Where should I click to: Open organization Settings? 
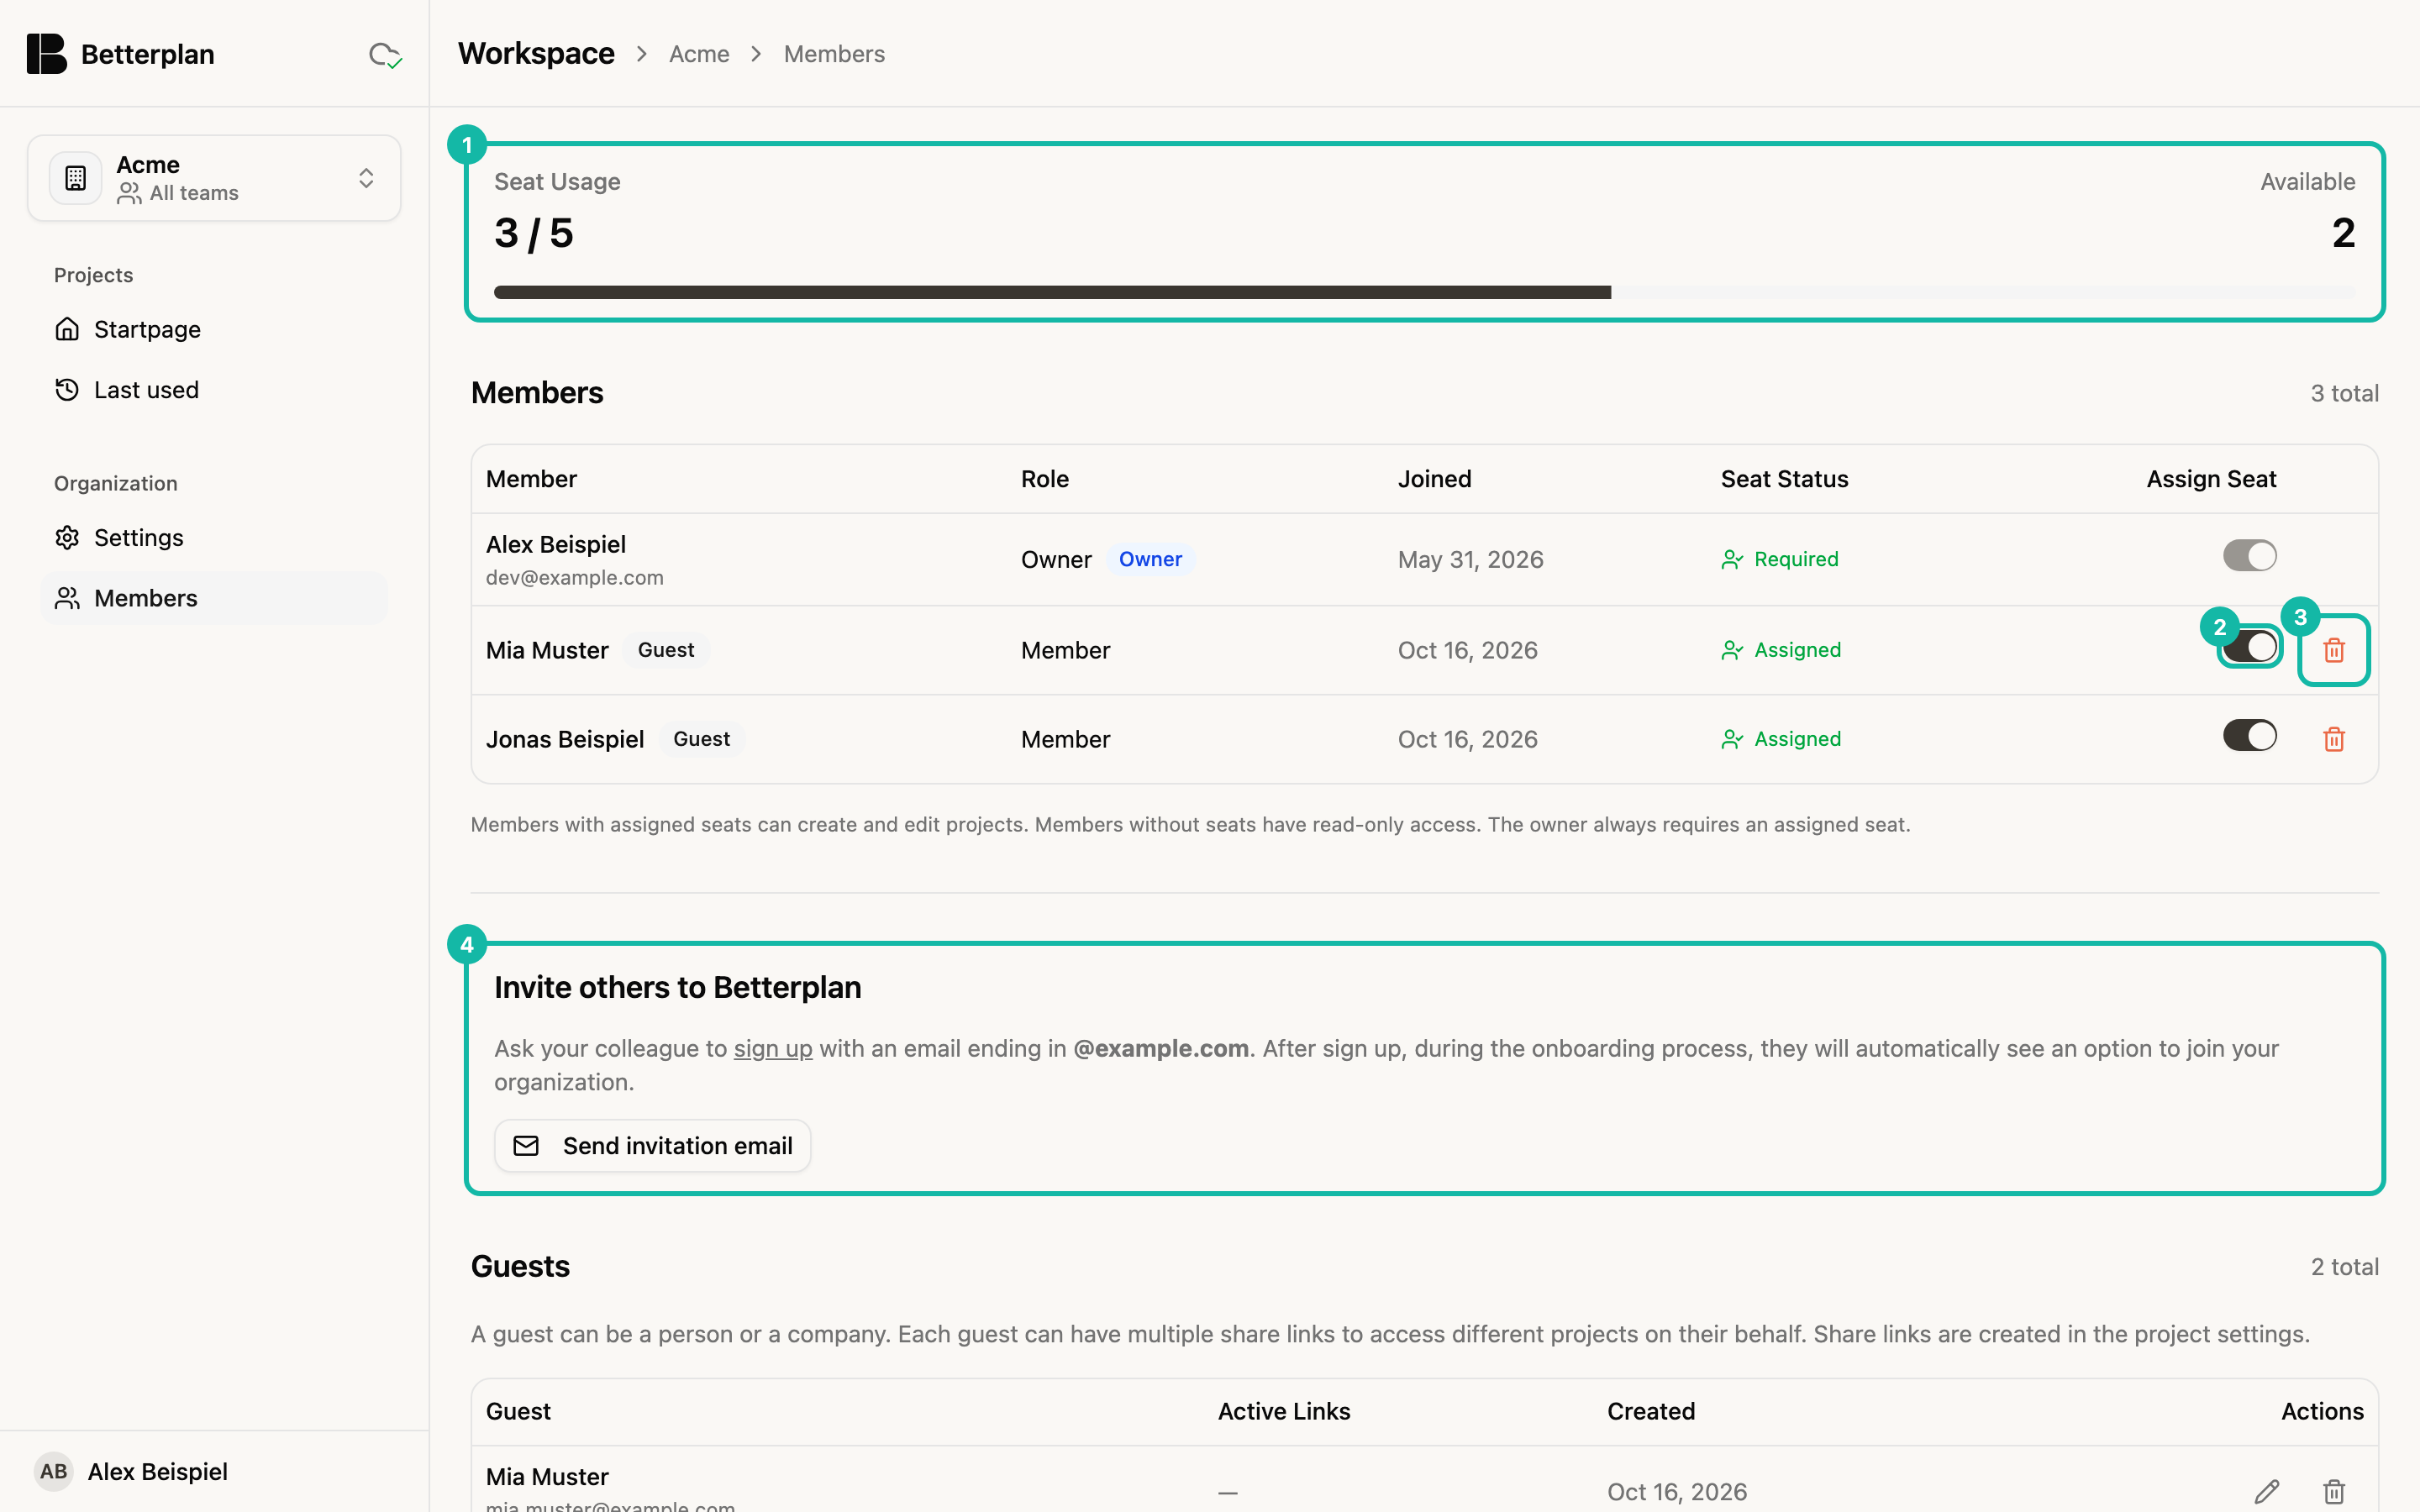(x=214, y=538)
